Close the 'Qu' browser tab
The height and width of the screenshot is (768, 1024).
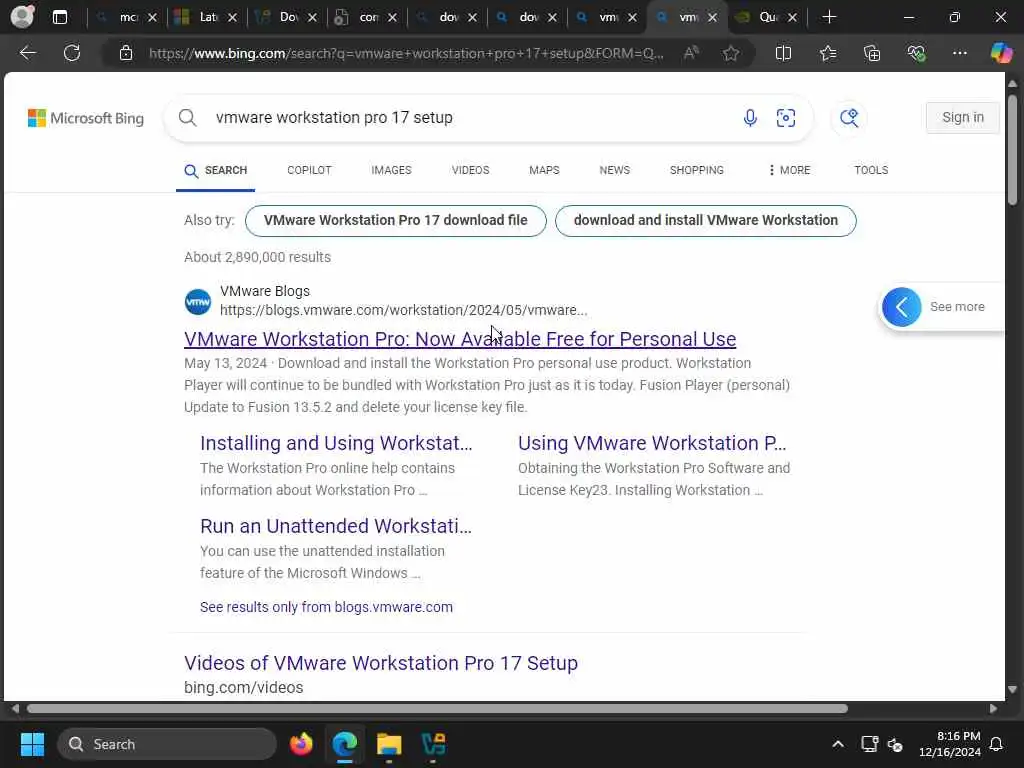(792, 18)
